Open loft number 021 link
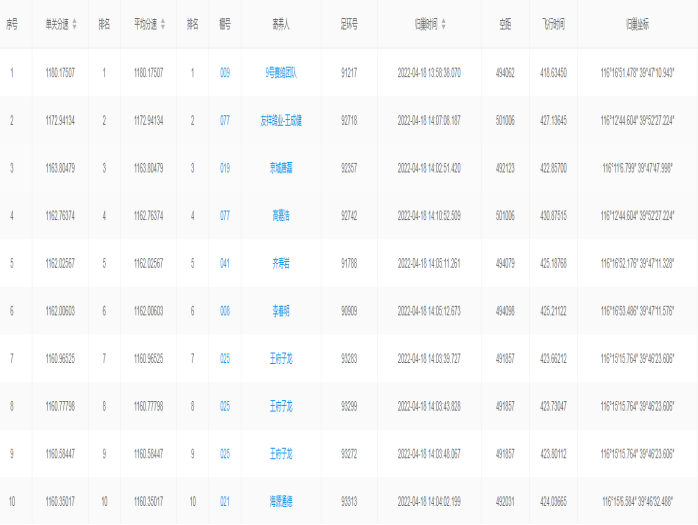 (x=225, y=500)
